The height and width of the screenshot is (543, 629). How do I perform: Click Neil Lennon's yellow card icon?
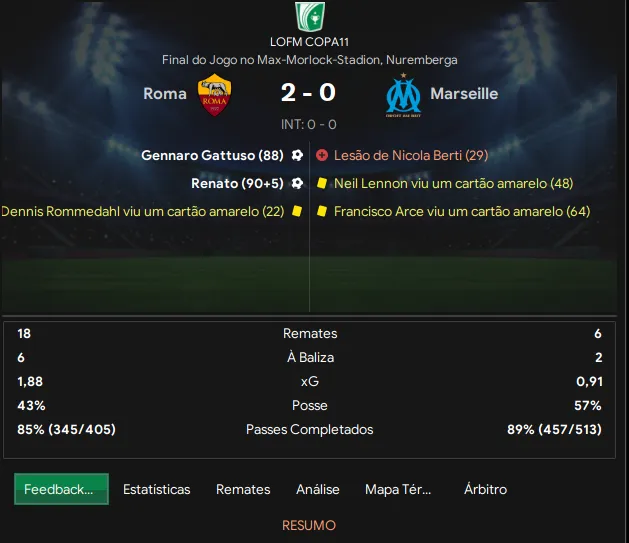[322, 184]
